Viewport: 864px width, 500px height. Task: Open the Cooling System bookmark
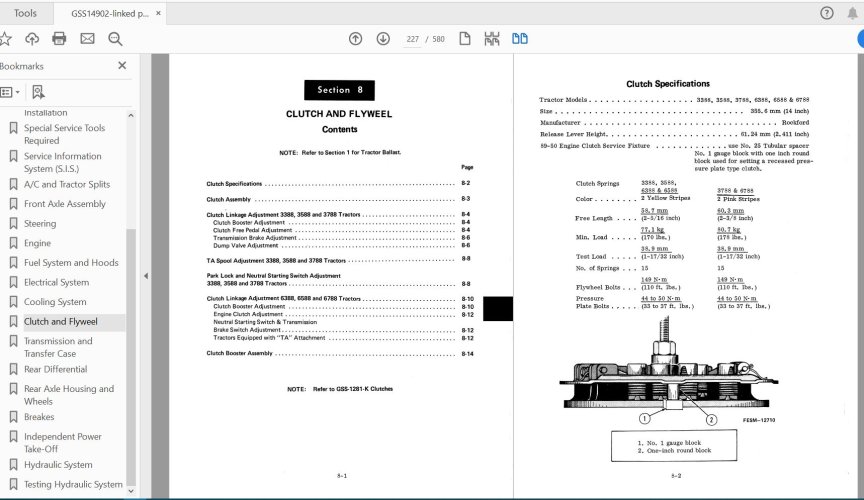click(x=55, y=302)
